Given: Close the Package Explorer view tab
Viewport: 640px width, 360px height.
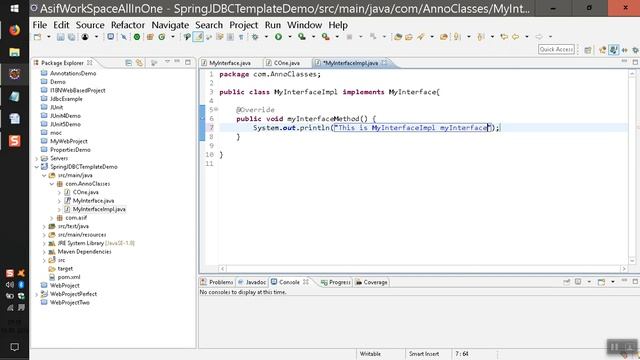Looking at the screenshot, I should (x=89, y=63).
